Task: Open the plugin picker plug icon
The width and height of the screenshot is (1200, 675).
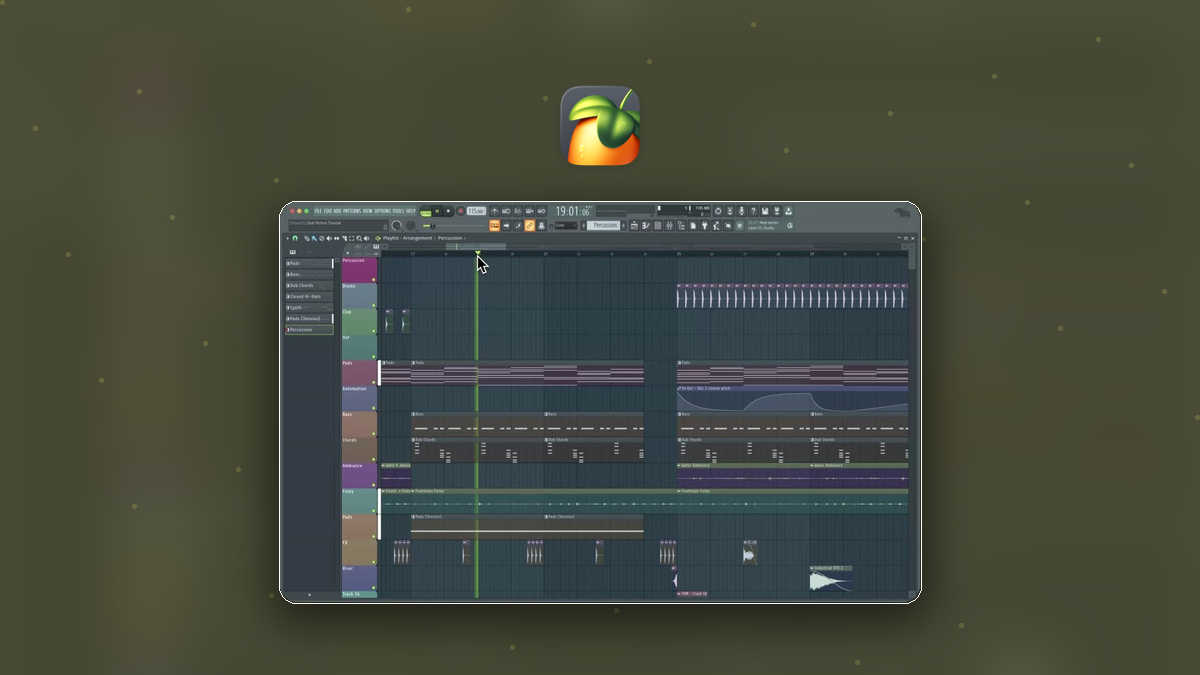Action: coord(705,225)
